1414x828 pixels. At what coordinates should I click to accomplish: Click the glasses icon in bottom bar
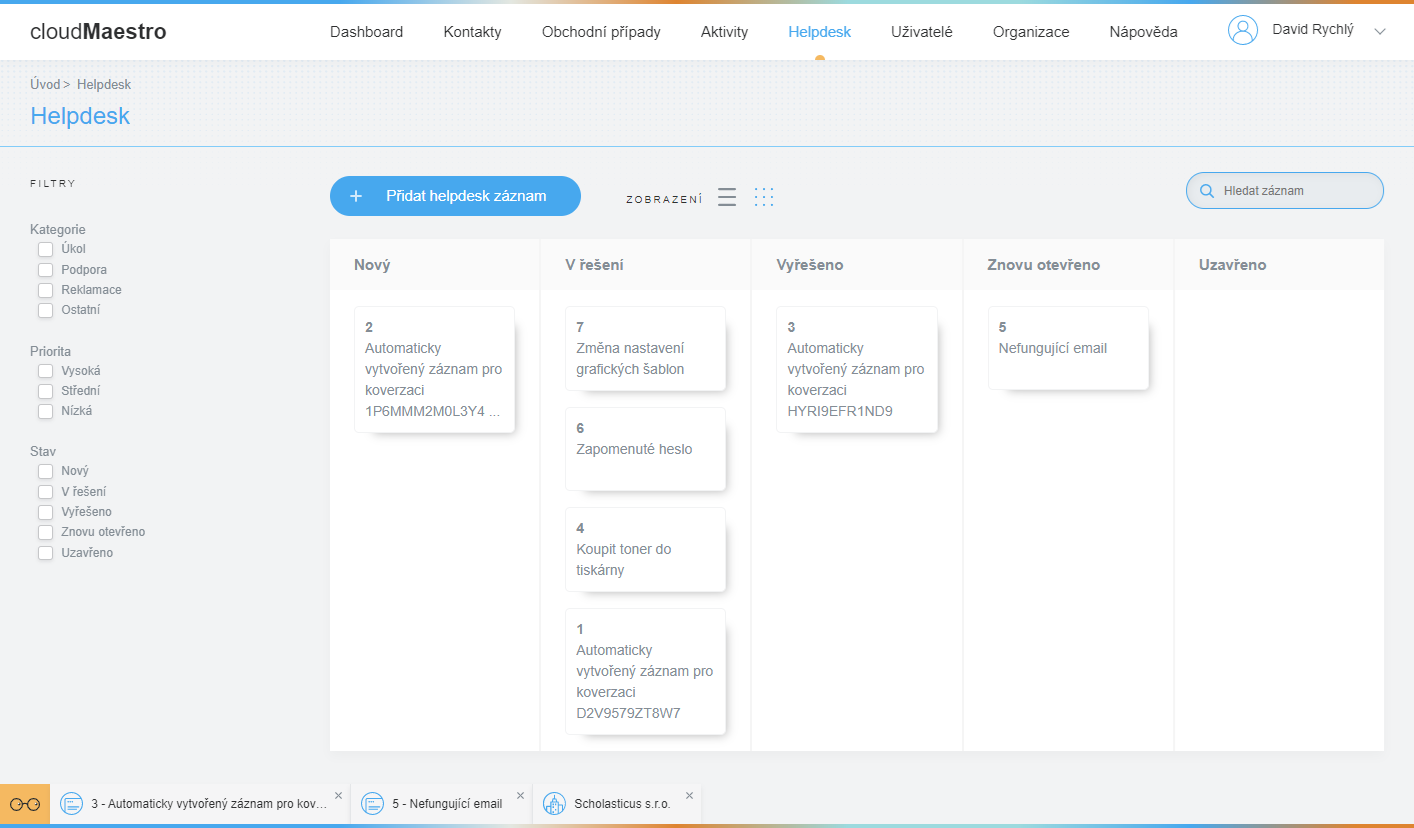click(x=25, y=804)
